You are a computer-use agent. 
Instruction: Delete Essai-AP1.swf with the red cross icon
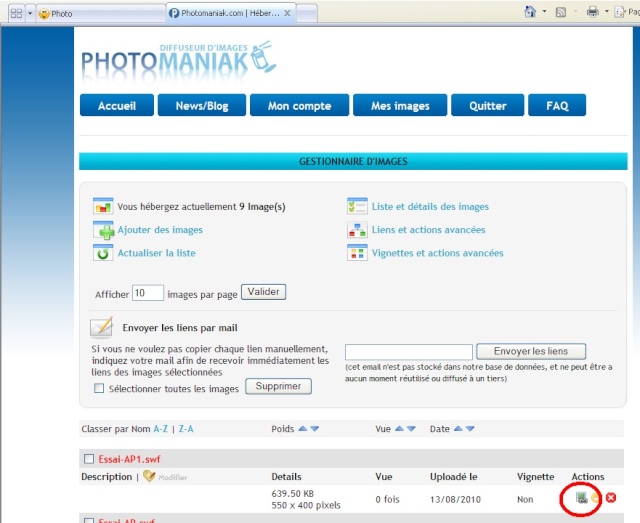click(x=611, y=498)
